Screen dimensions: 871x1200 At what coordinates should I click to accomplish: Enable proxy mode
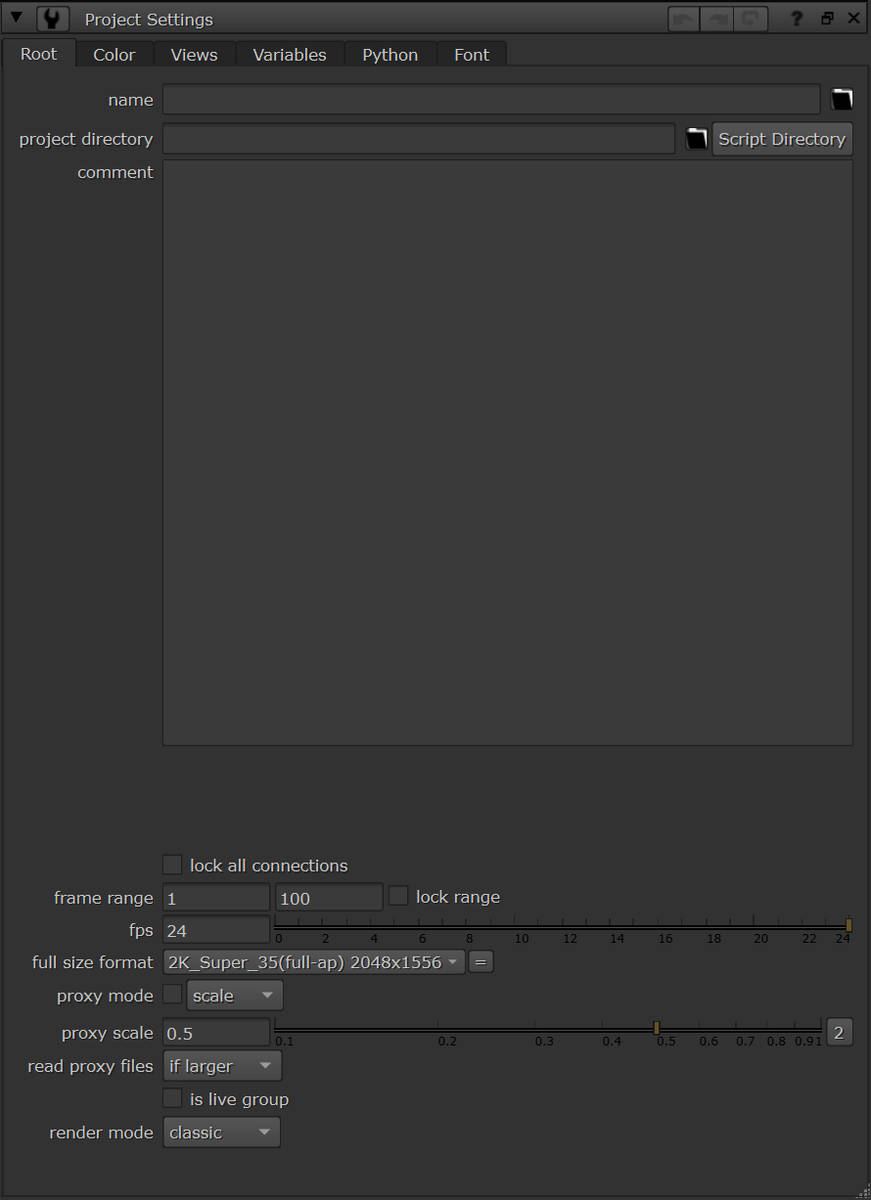(171, 994)
